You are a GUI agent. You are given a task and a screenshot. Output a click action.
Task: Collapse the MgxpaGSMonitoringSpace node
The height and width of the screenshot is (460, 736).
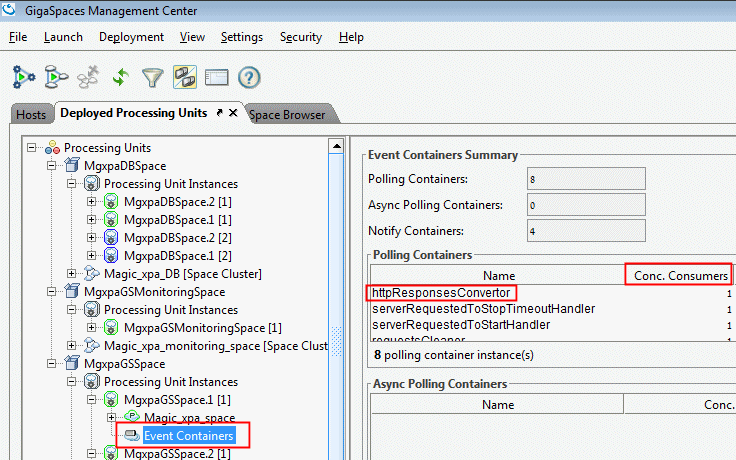pyautogui.click(x=52, y=291)
